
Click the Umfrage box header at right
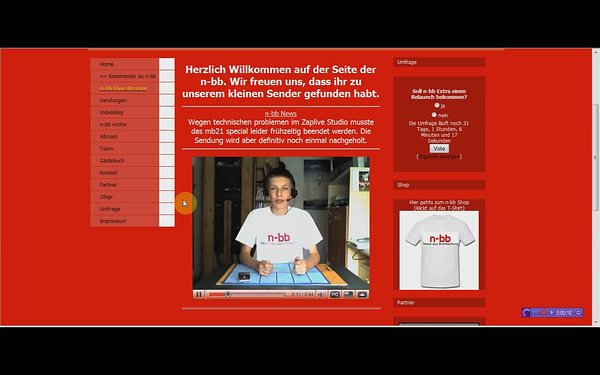tap(439, 62)
